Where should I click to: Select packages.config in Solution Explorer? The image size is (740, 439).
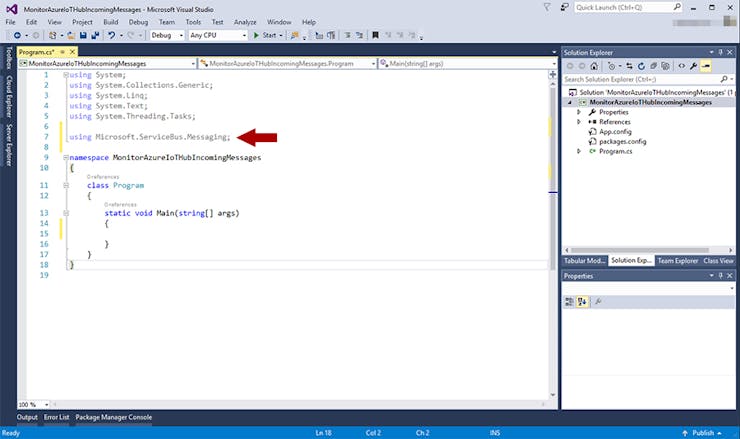[x=622, y=142]
